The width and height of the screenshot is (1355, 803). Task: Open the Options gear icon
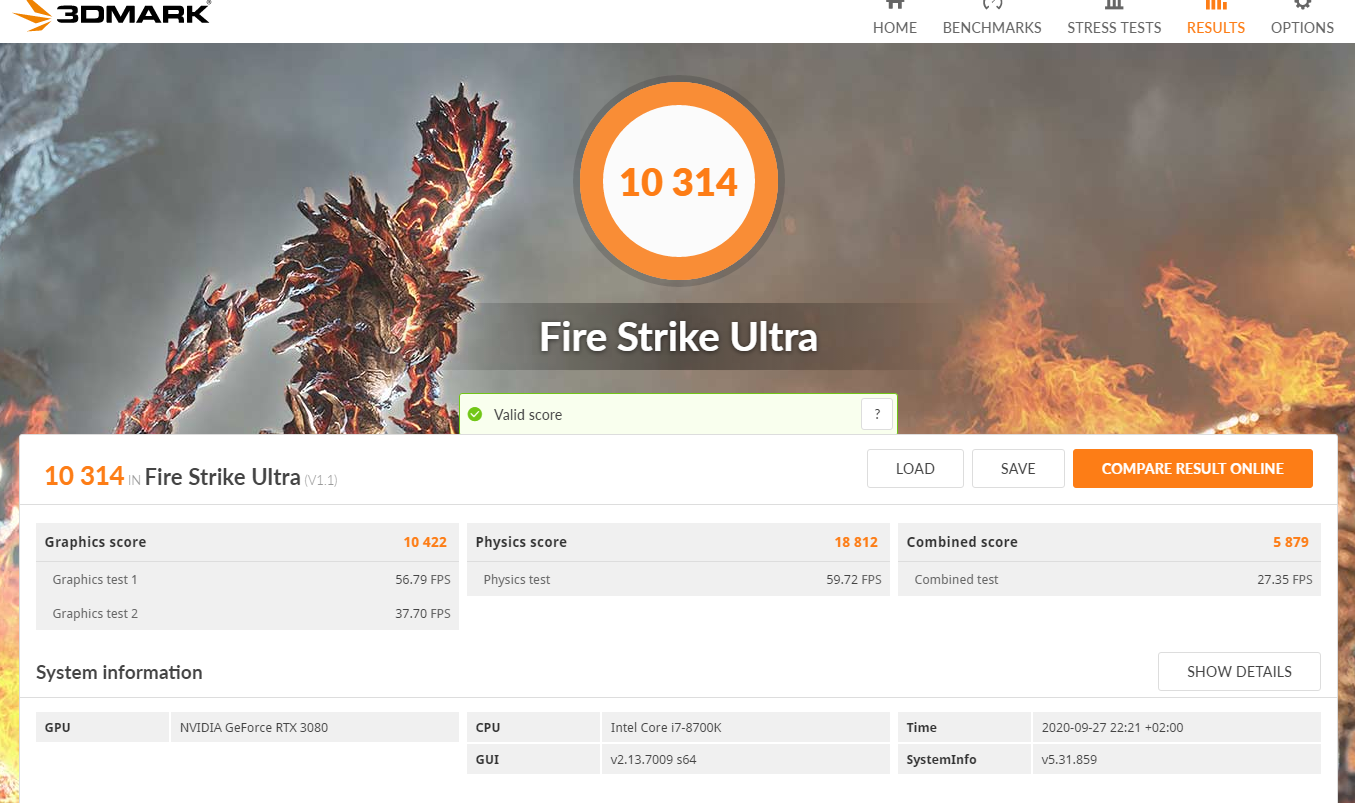click(x=1301, y=5)
